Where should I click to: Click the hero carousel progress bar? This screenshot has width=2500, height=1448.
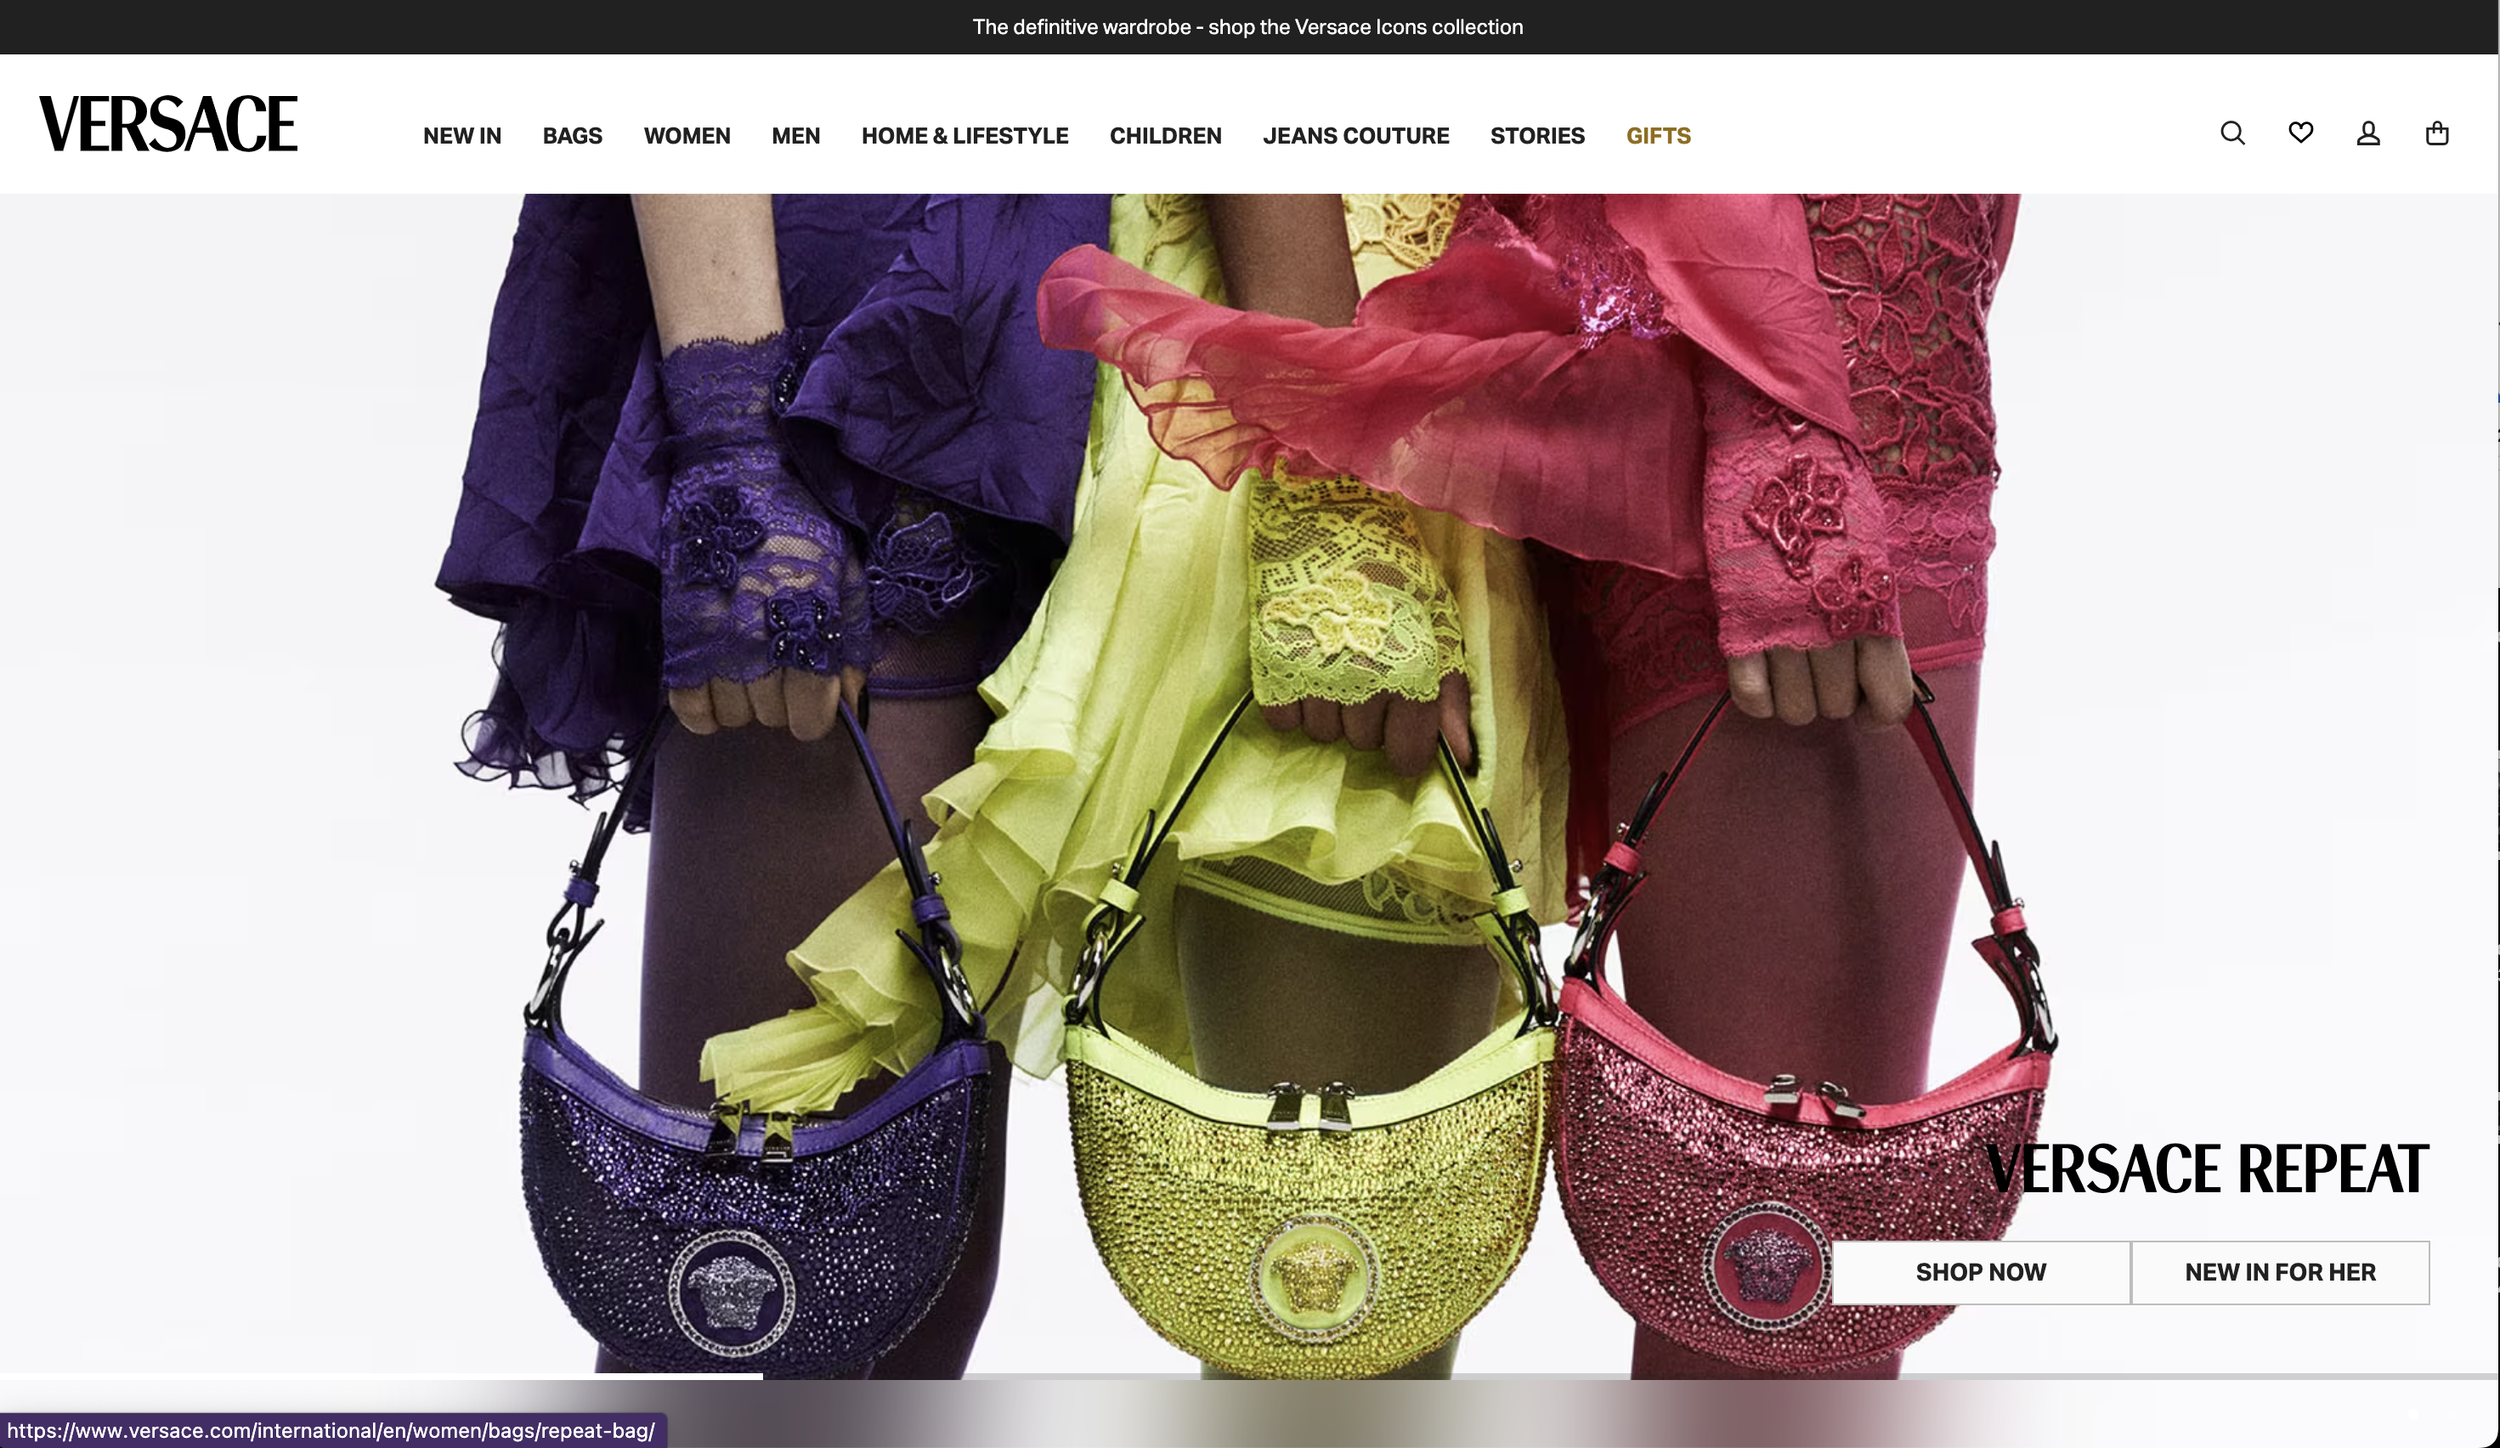(1249, 1377)
